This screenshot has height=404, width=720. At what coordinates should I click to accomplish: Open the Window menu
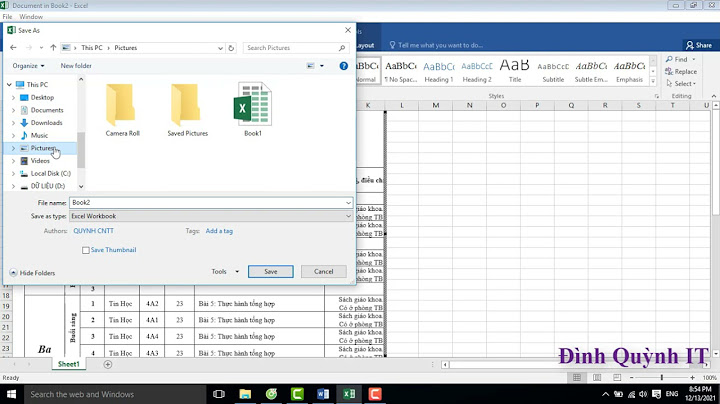31,17
